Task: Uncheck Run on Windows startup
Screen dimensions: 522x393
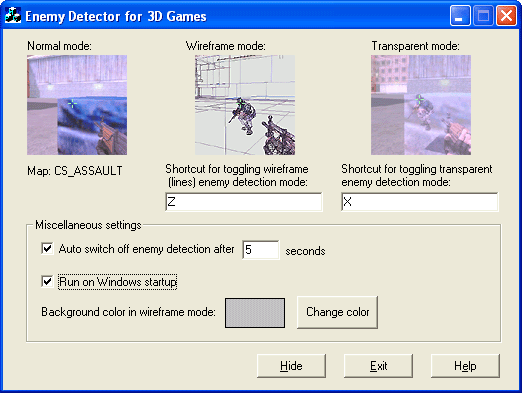Action: (47, 281)
